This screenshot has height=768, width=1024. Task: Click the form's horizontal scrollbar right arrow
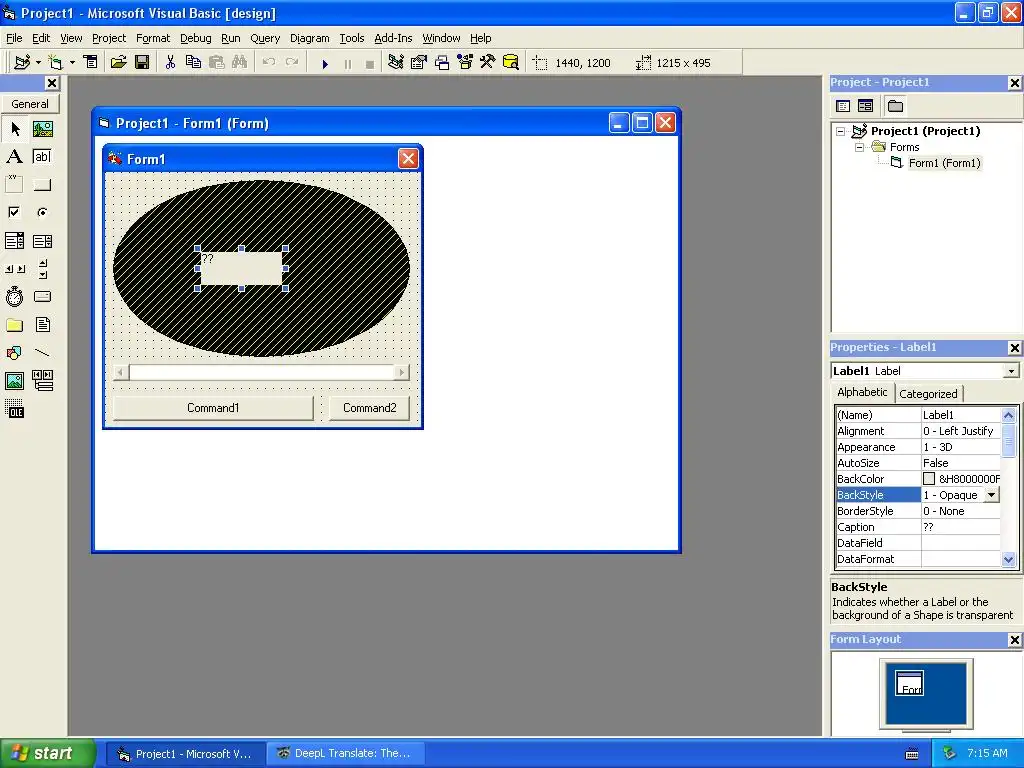point(402,372)
